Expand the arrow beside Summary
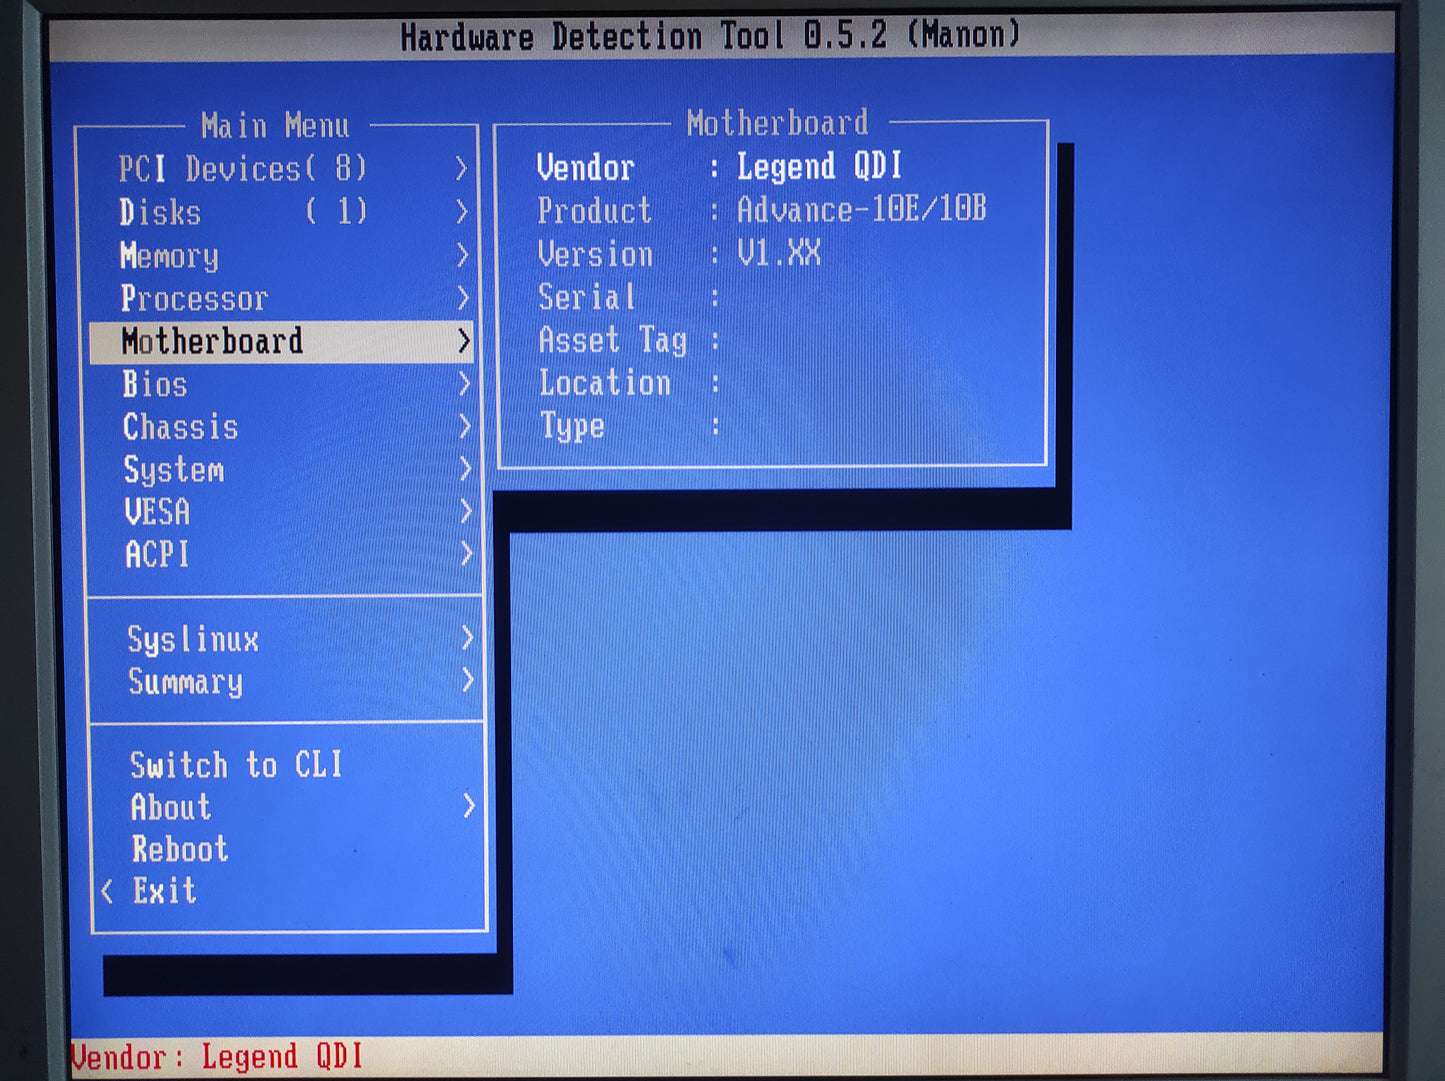1445x1081 pixels. [467, 681]
